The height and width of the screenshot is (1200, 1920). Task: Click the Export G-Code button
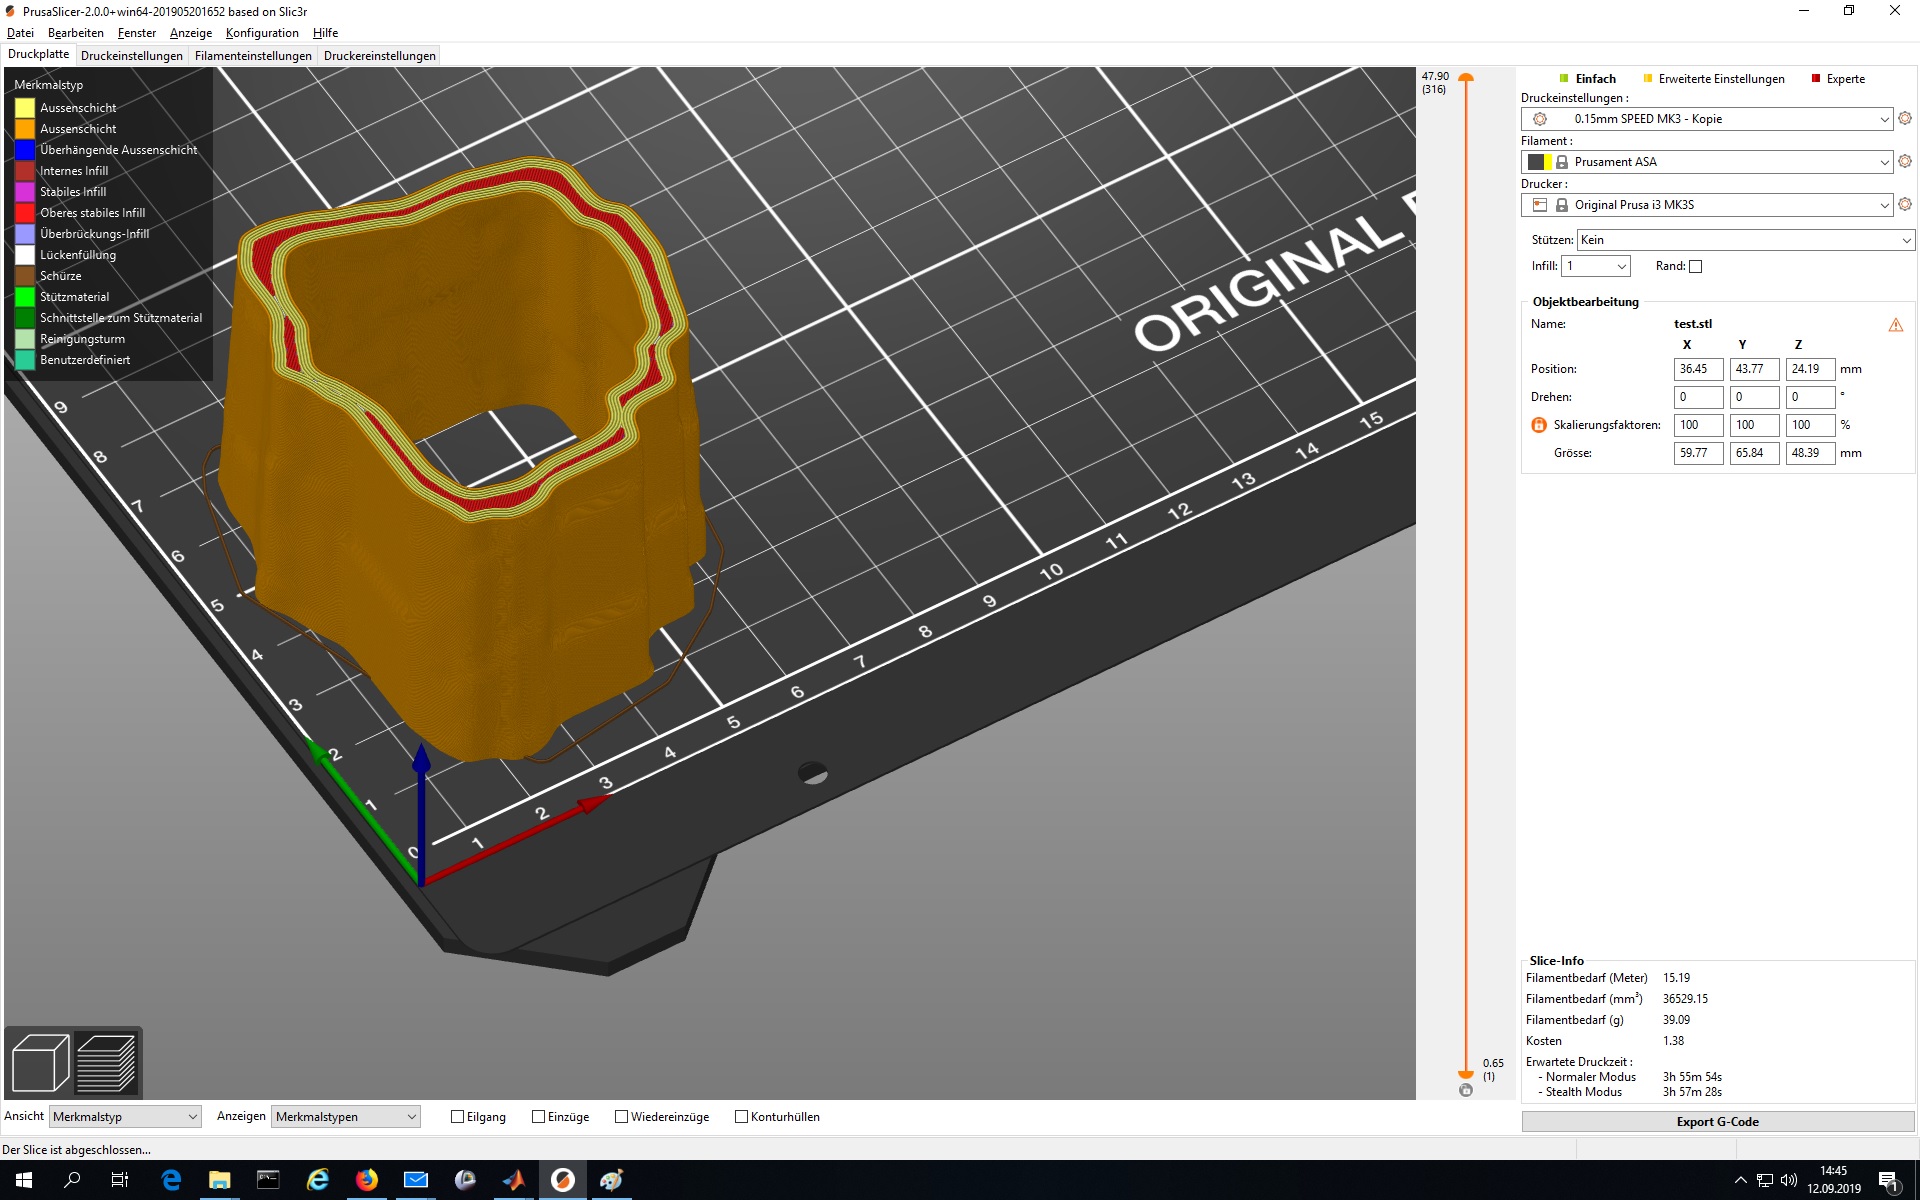point(1717,1121)
